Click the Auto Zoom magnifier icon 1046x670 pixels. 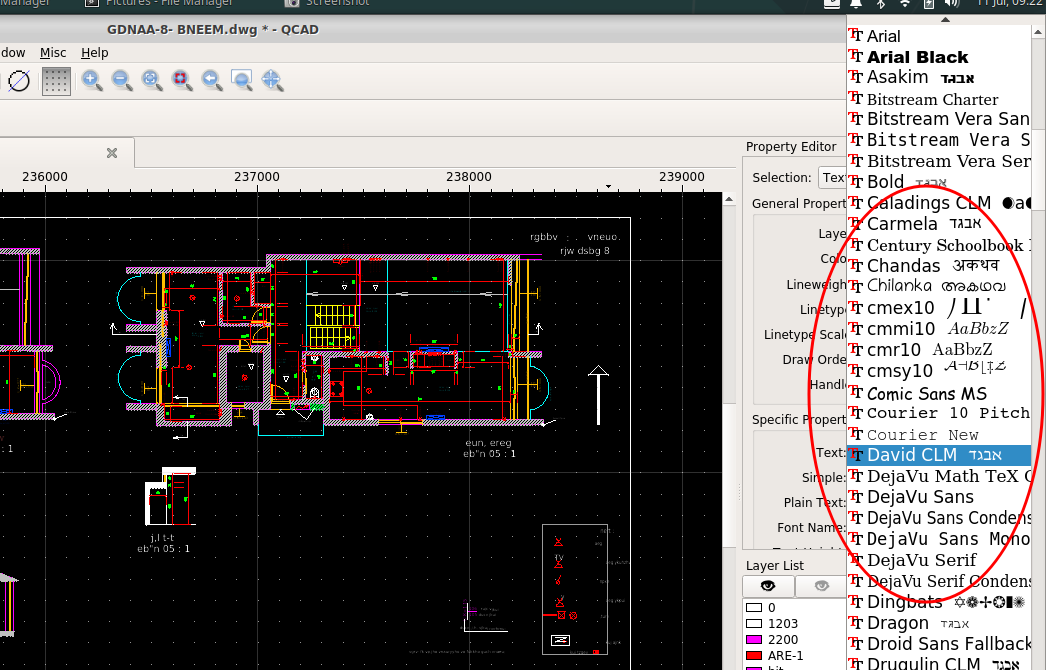pos(152,81)
